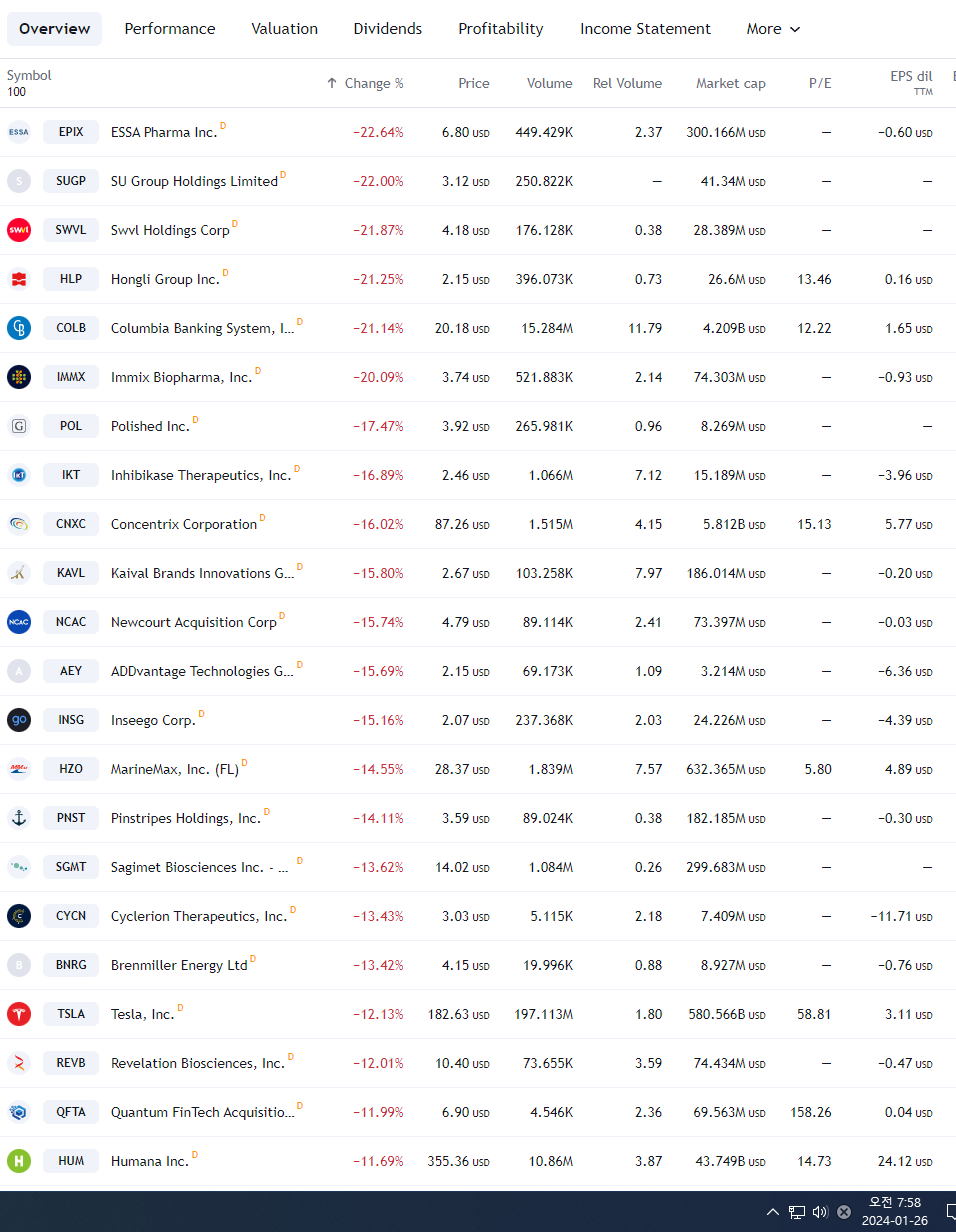Sort by the Volume column header
Viewport: 956px width, 1232px height.
pyautogui.click(x=550, y=83)
